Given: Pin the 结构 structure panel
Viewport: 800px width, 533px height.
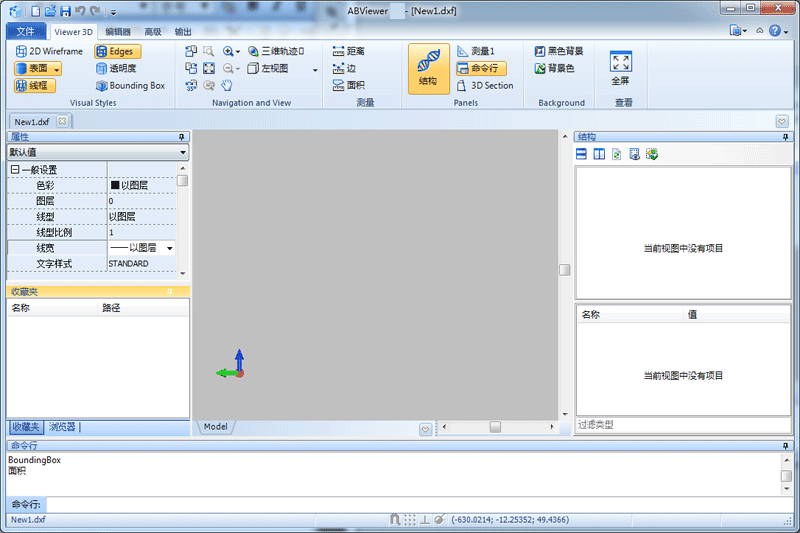Looking at the screenshot, I should click(785, 137).
